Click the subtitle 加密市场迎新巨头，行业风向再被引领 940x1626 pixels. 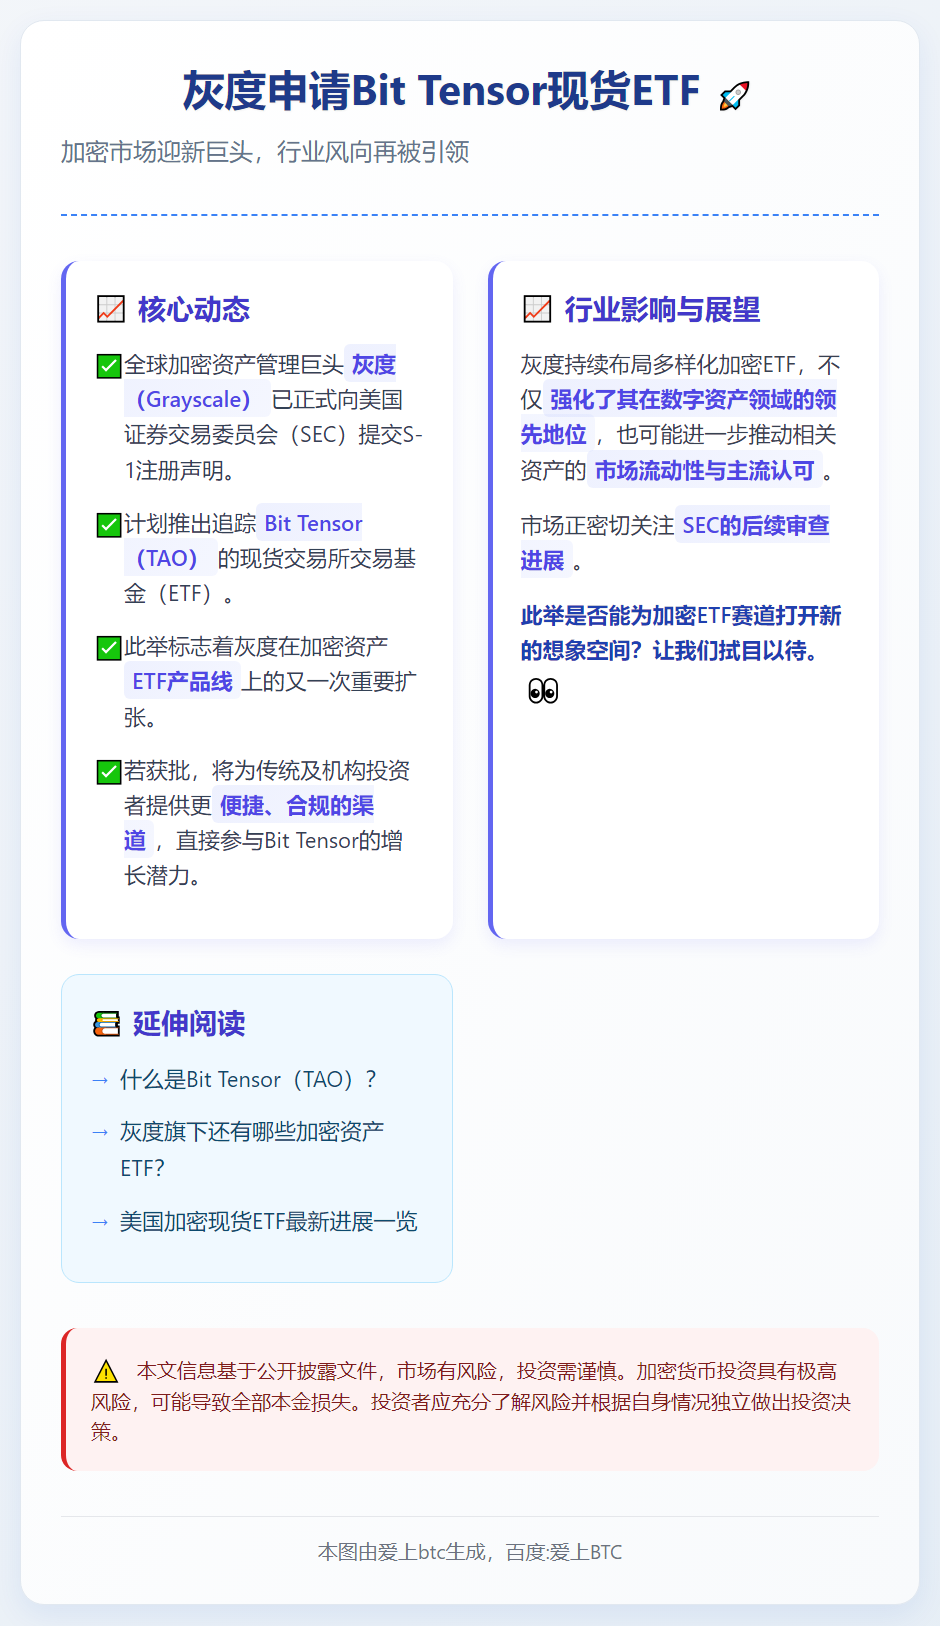click(265, 152)
